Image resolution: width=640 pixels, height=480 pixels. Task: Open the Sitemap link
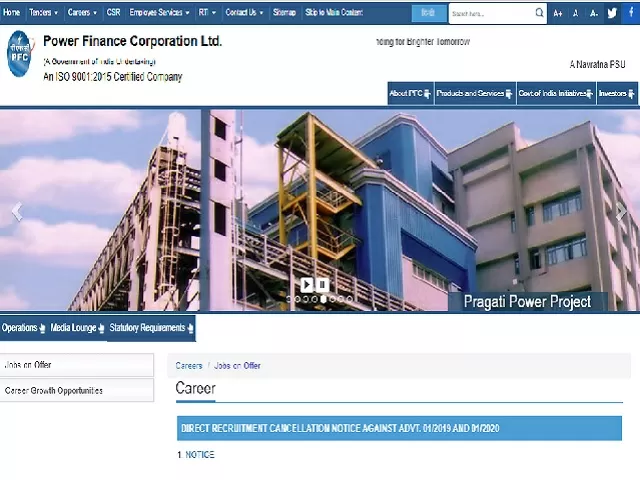coord(284,13)
